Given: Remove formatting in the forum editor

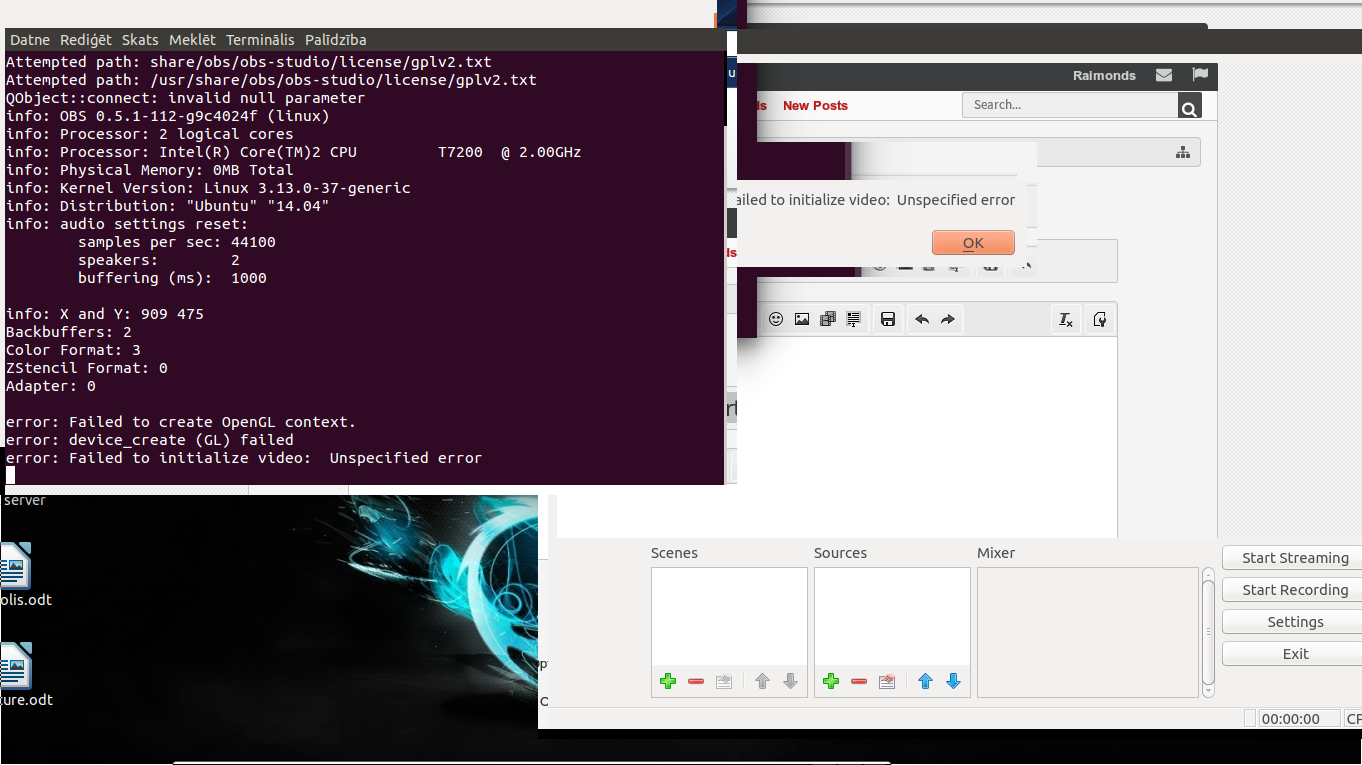Looking at the screenshot, I should pyautogui.click(x=1066, y=319).
